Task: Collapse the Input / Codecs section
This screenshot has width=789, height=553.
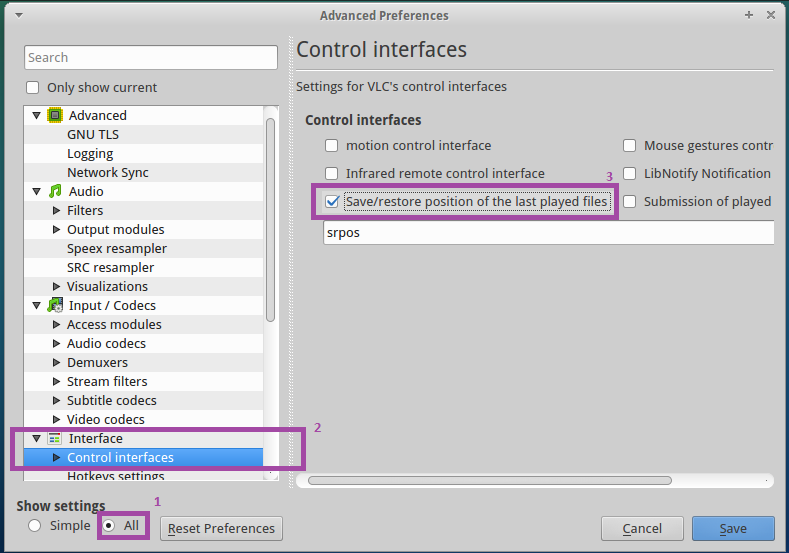Action: [x=36, y=305]
